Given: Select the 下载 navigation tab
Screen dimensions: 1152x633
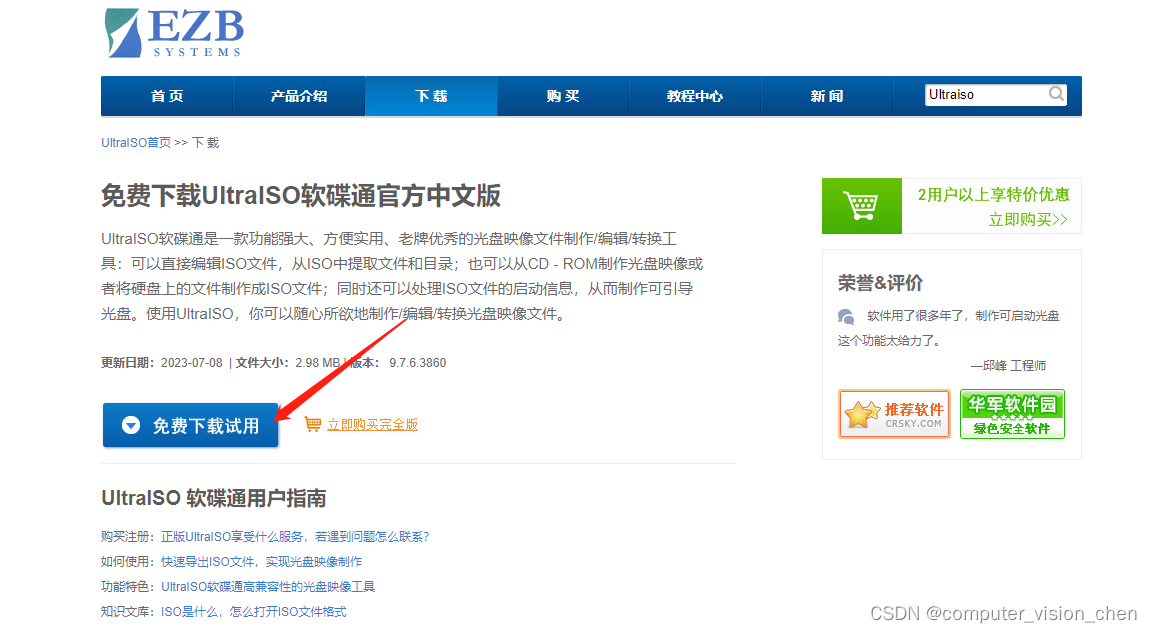Looking at the screenshot, I should click(431, 96).
